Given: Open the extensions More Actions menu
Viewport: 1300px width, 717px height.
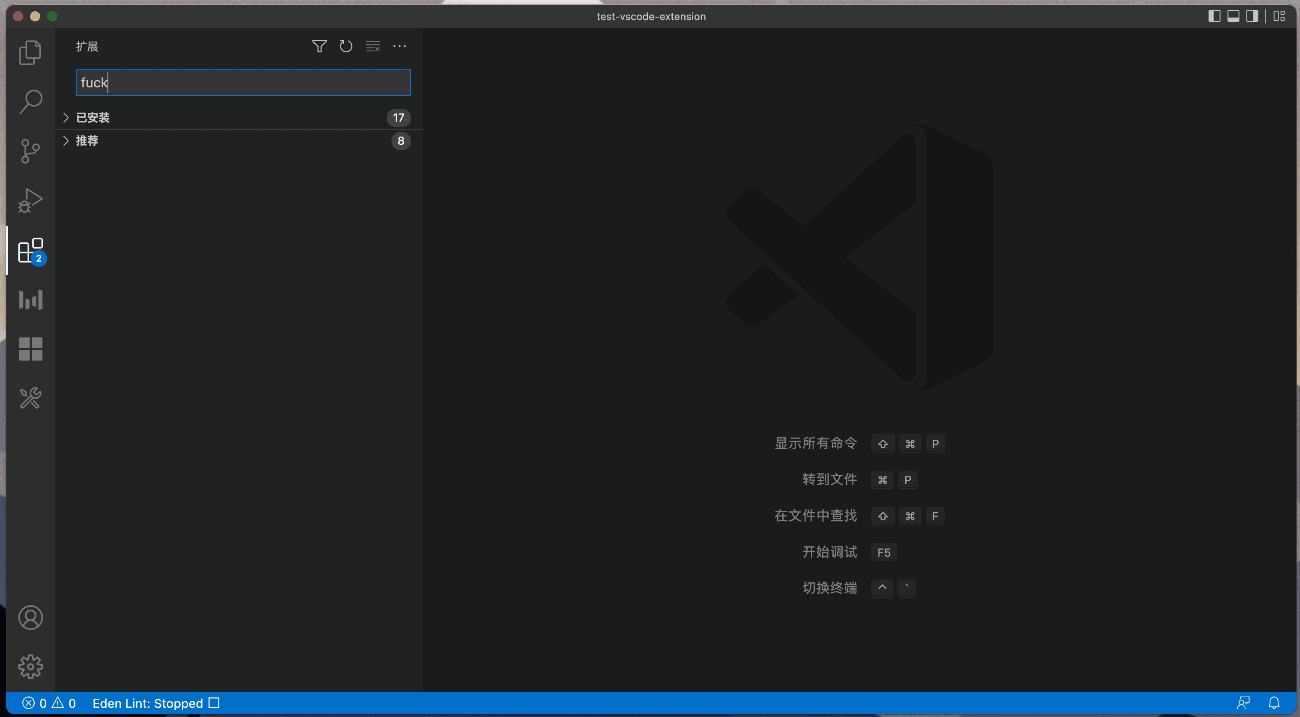Looking at the screenshot, I should (400, 46).
